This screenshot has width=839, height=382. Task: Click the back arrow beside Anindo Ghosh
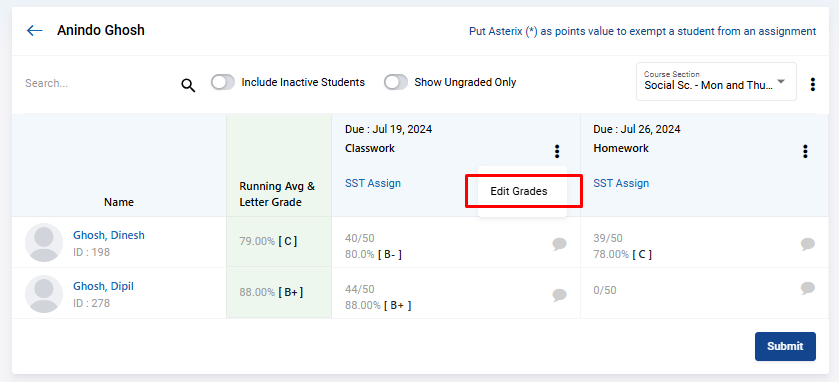[x=35, y=30]
